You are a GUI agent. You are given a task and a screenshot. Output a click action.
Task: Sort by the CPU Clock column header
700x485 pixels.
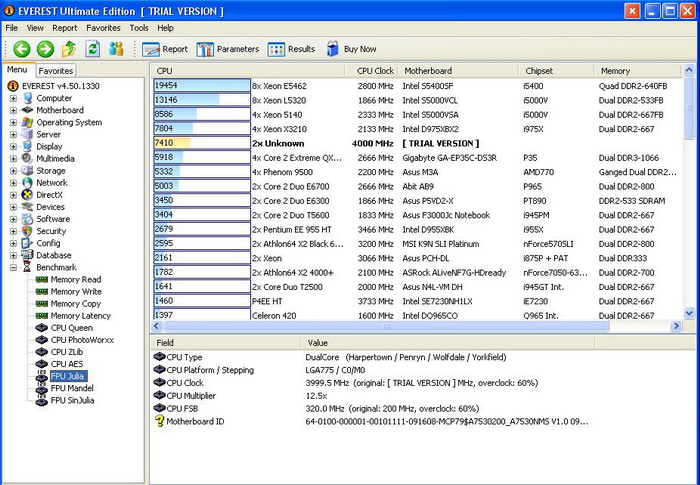click(371, 71)
